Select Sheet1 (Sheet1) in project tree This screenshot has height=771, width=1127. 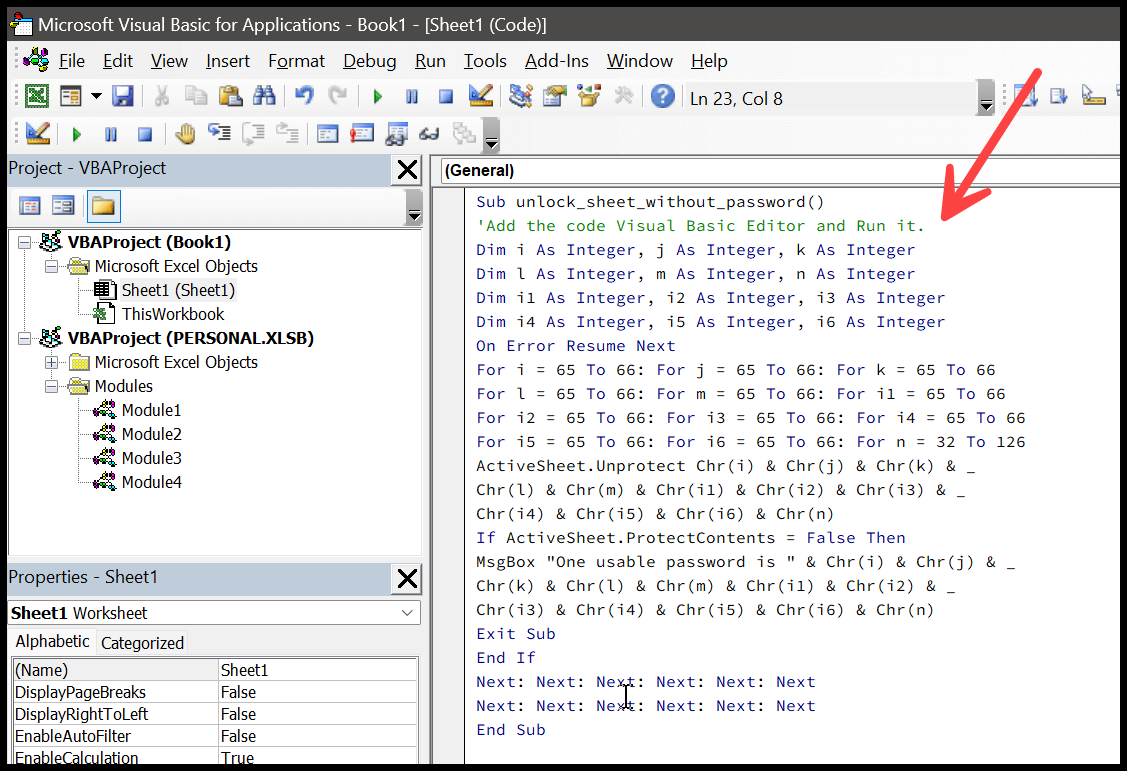coord(178,290)
